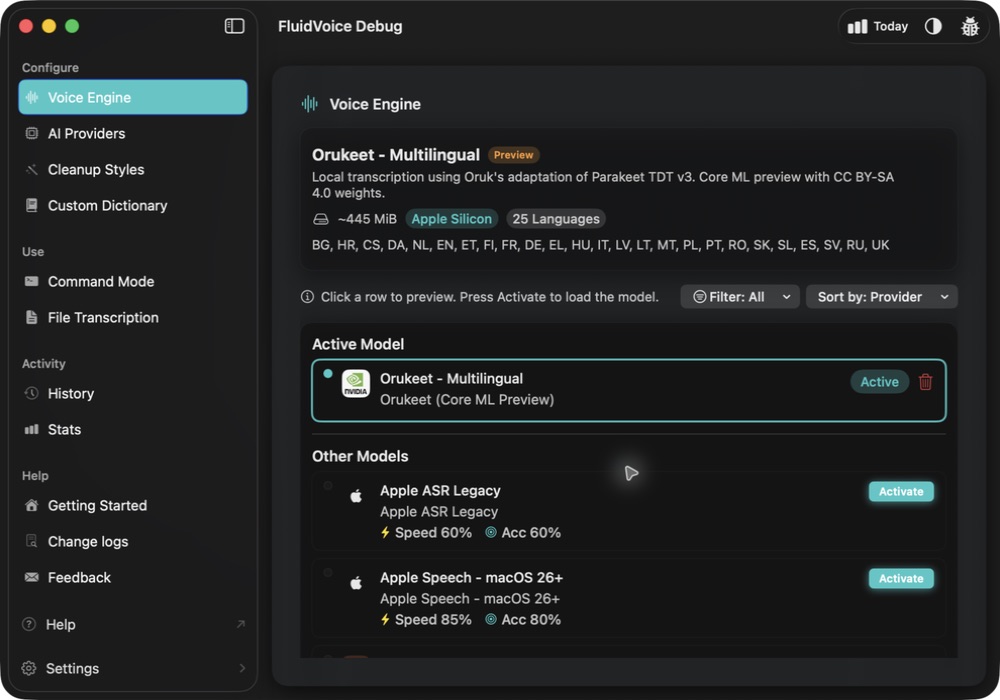
Task: Click the Feedback envelope icon
Action: (31, 578)
